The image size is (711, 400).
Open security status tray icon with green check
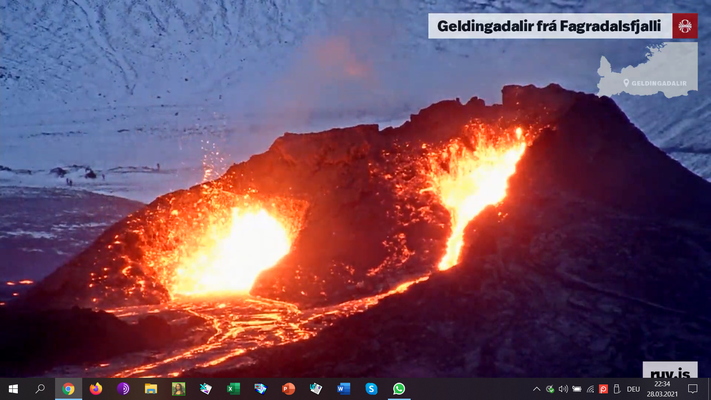tap(550, 389)
